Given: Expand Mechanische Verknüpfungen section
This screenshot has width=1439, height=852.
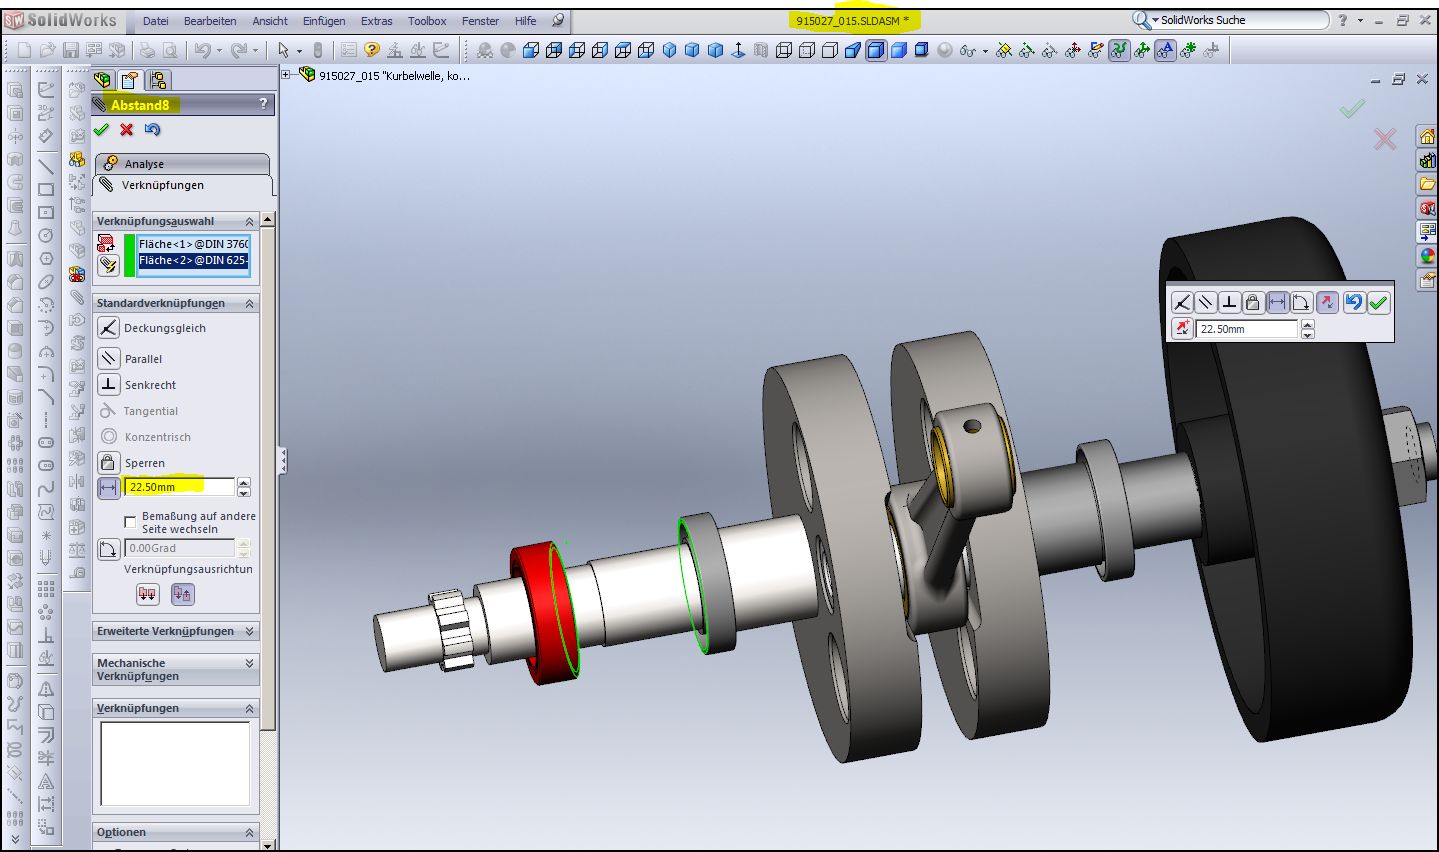Looking at the screenshot, I should click(249, 663).
